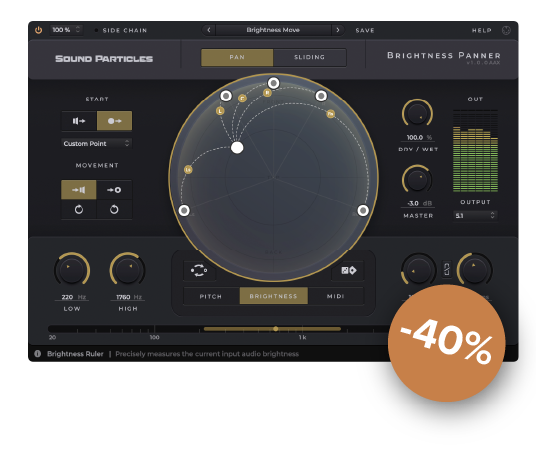Select the Pitch mode tab
Image resolution: width=536 pixels, height=454 pixels.
click(x=211, y=296)
